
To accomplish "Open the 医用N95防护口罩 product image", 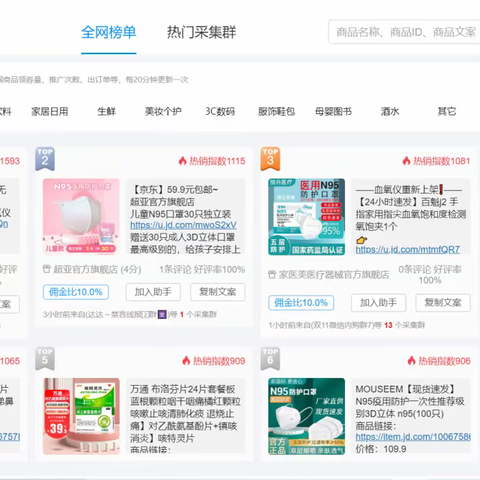I will tap(307, 217).
